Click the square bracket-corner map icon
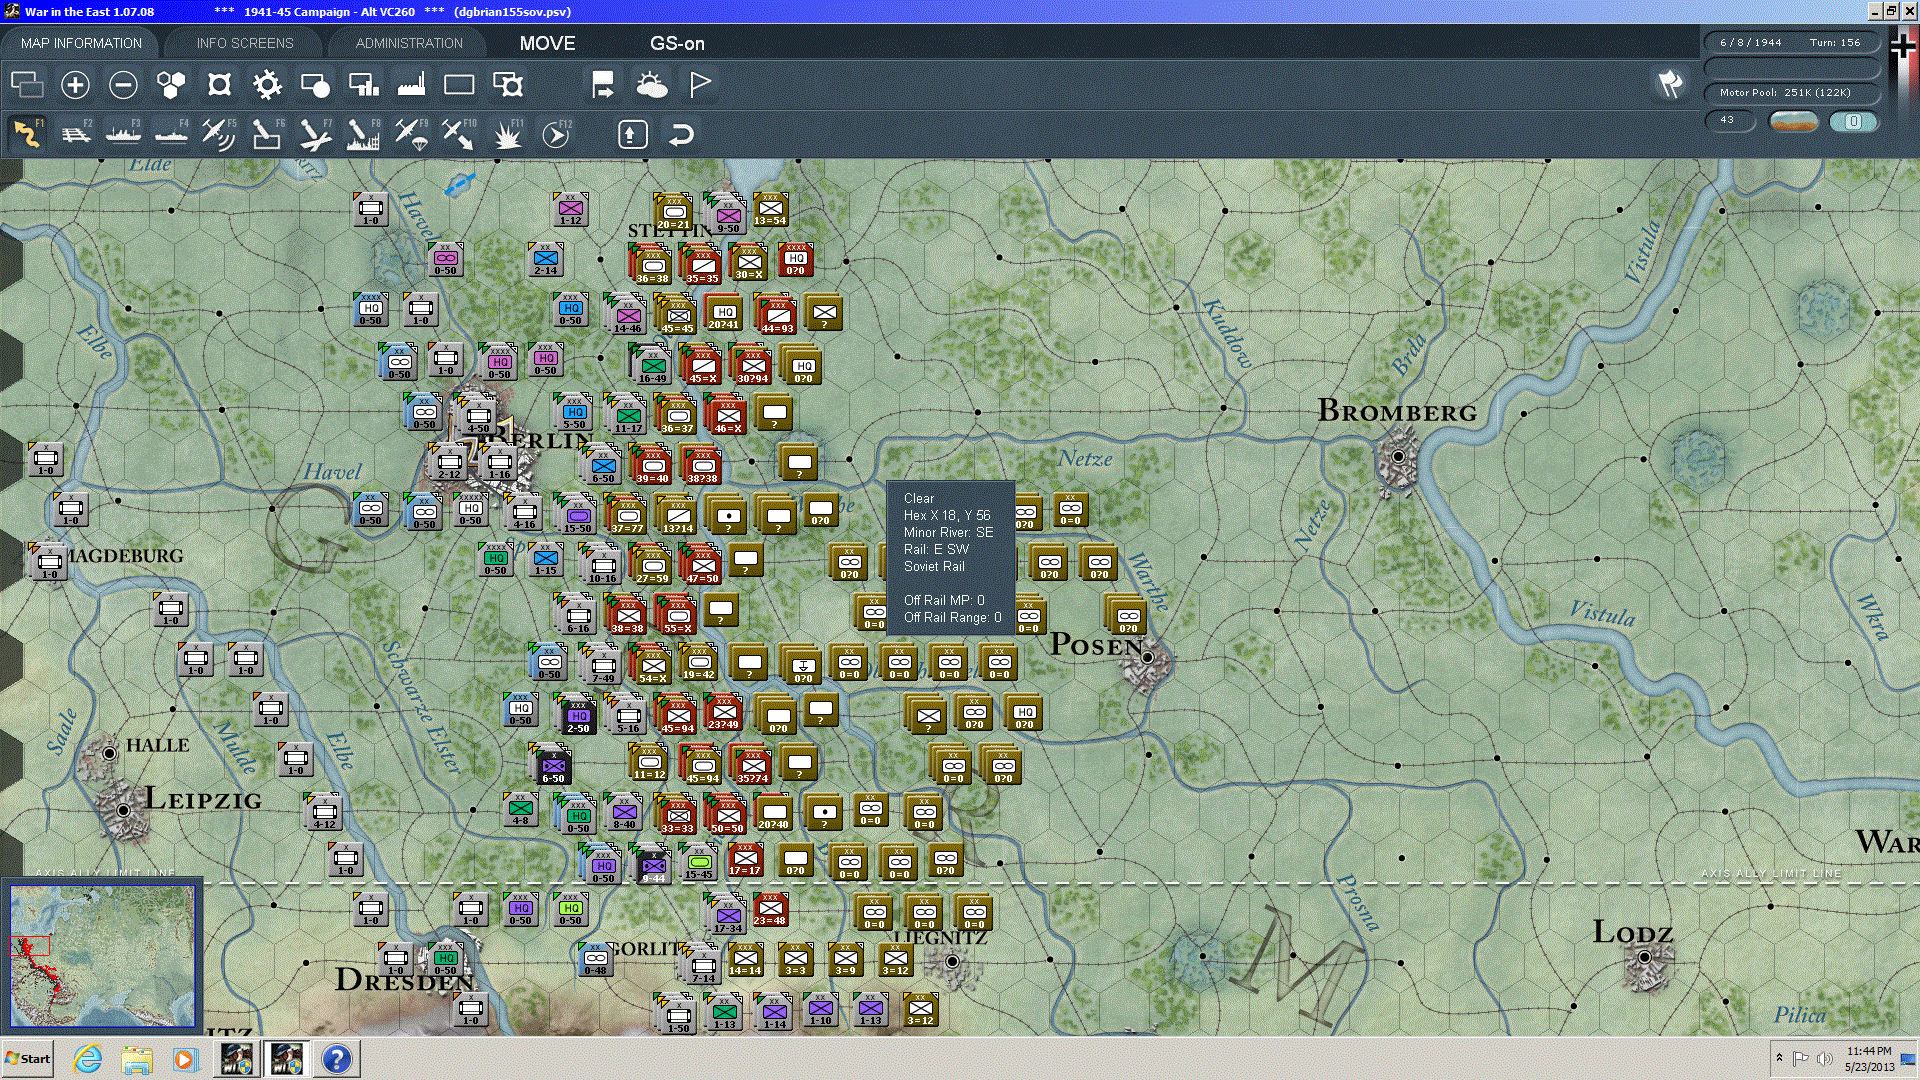The image size is (1920, 1080). click(x=219, y=85)
